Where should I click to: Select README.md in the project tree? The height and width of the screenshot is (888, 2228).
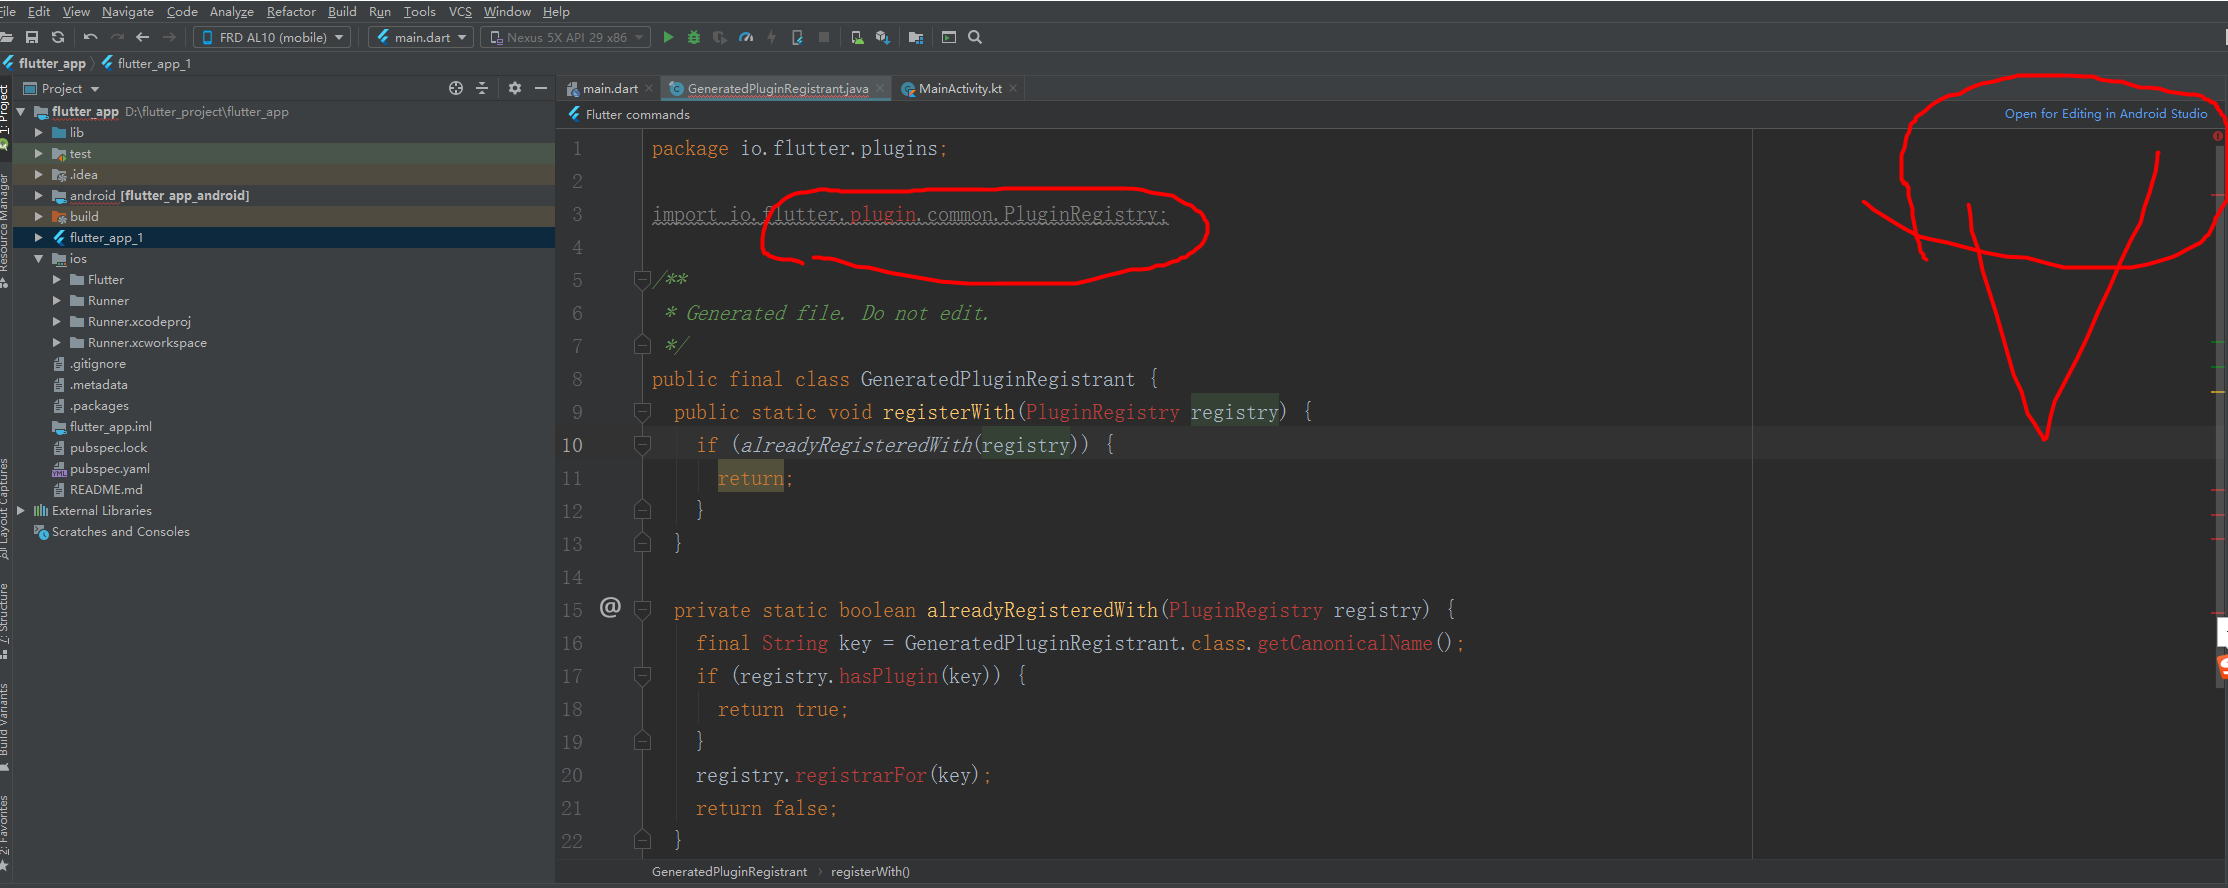click(106, 489)
